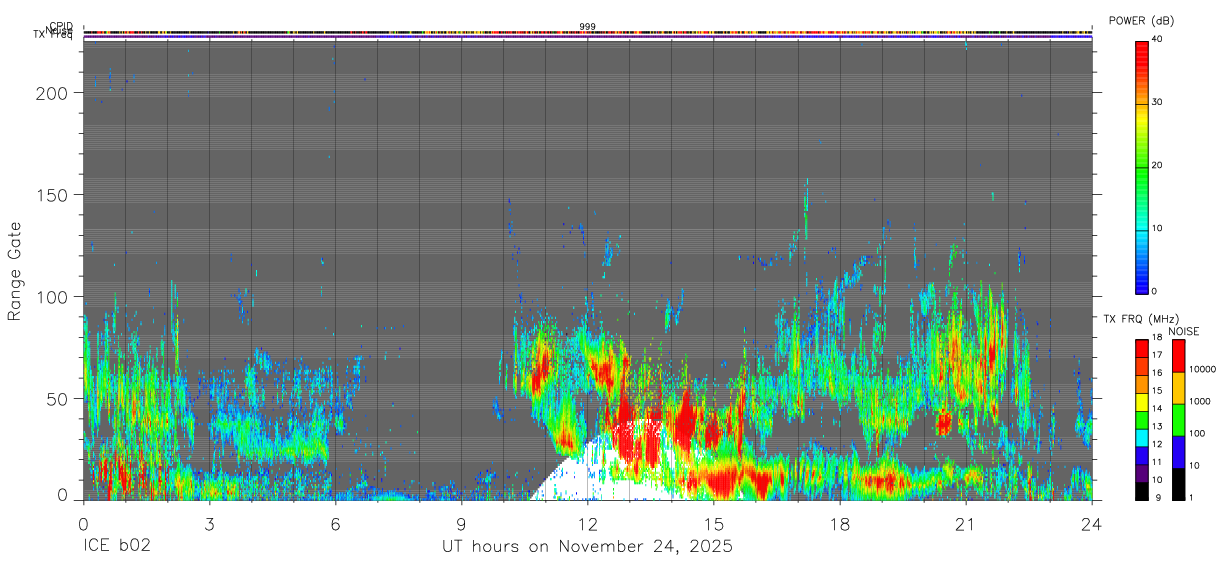Click the "NOISE" legend title
The height and width of the screenshot is (567, 1228).
tap(1182, 331)
